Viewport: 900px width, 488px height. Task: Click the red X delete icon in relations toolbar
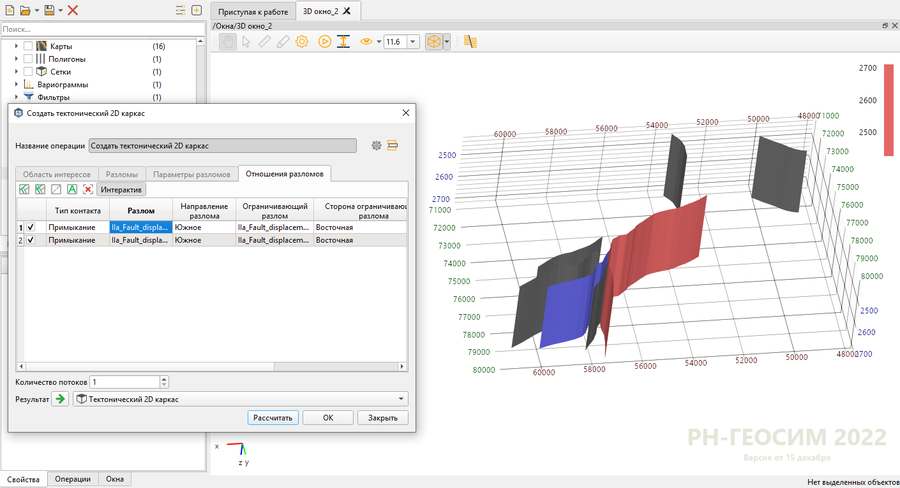tap(88, 189)
